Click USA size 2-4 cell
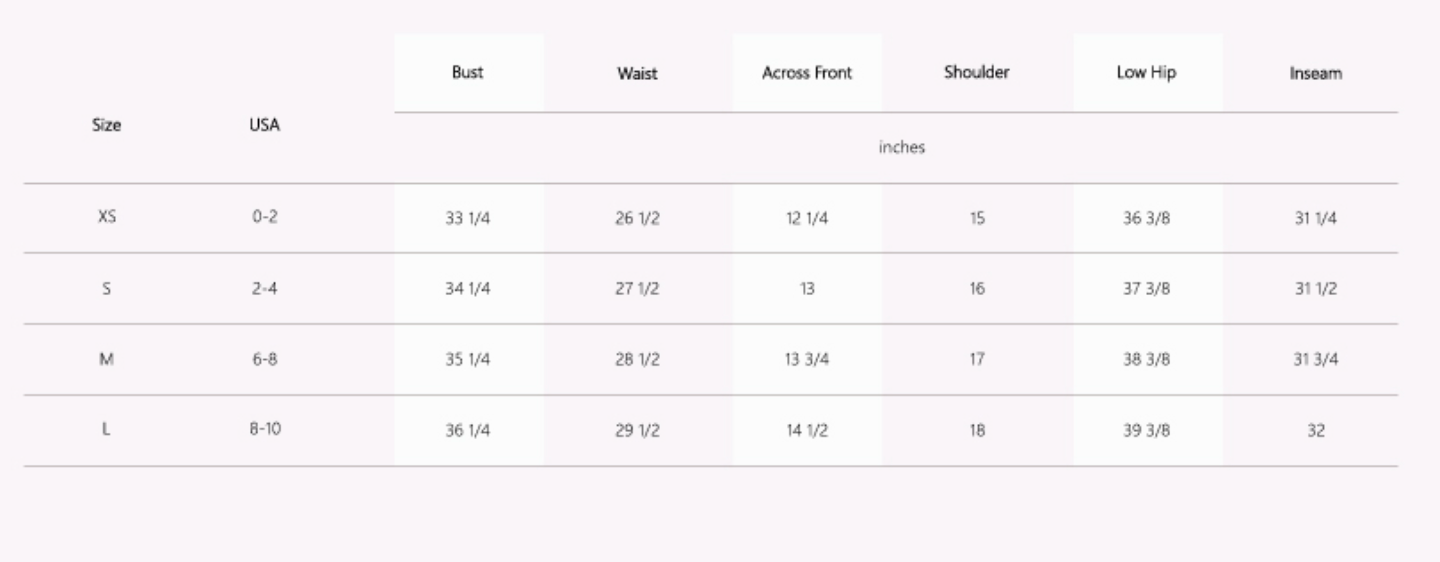This screenshot has height=562, width=1440. coord(264,289)
